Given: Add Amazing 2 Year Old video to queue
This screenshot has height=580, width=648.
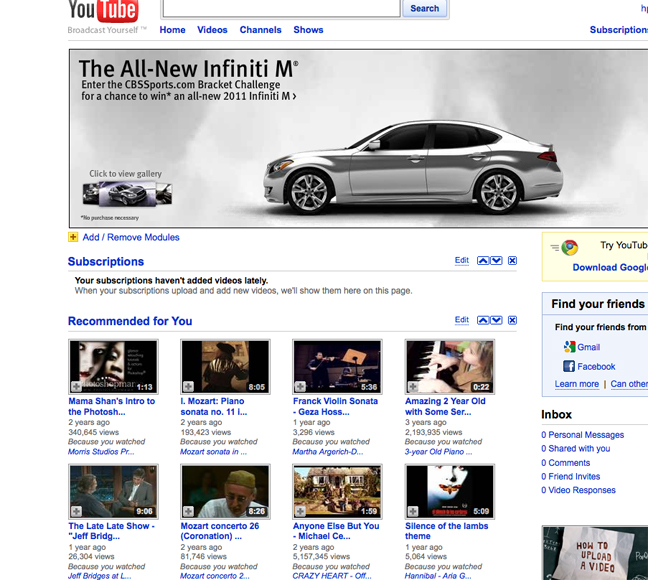Looking at the screenshot, I should tap(413, 387).
